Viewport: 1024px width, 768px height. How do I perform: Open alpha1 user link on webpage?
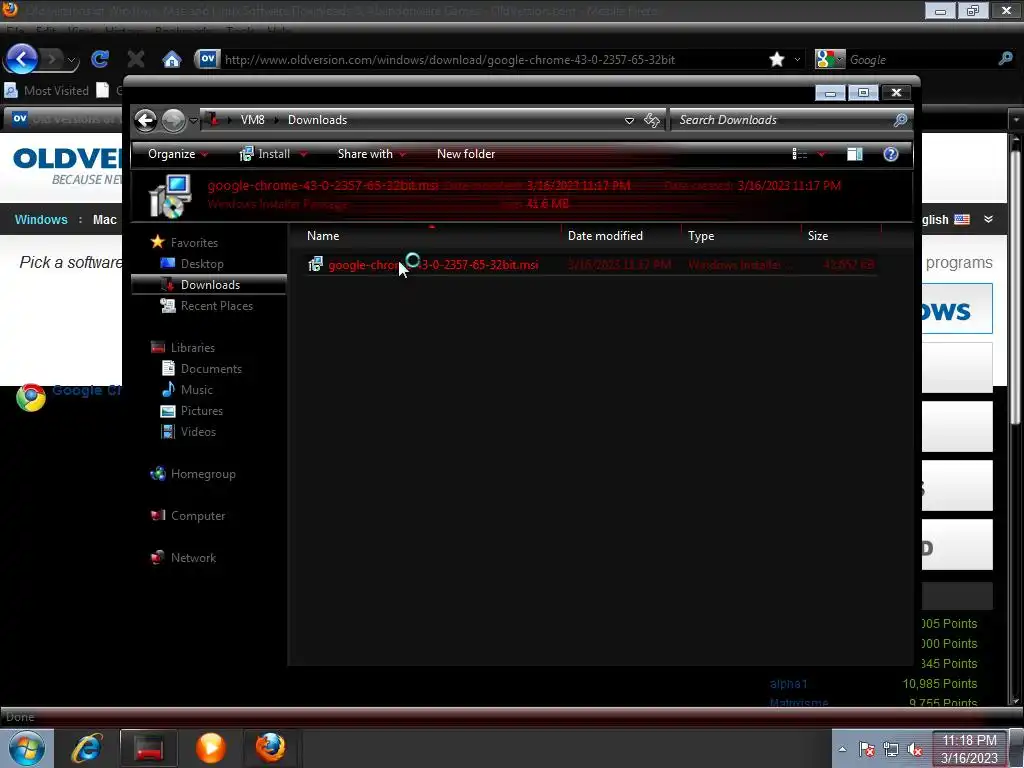[x=788, y=684]
